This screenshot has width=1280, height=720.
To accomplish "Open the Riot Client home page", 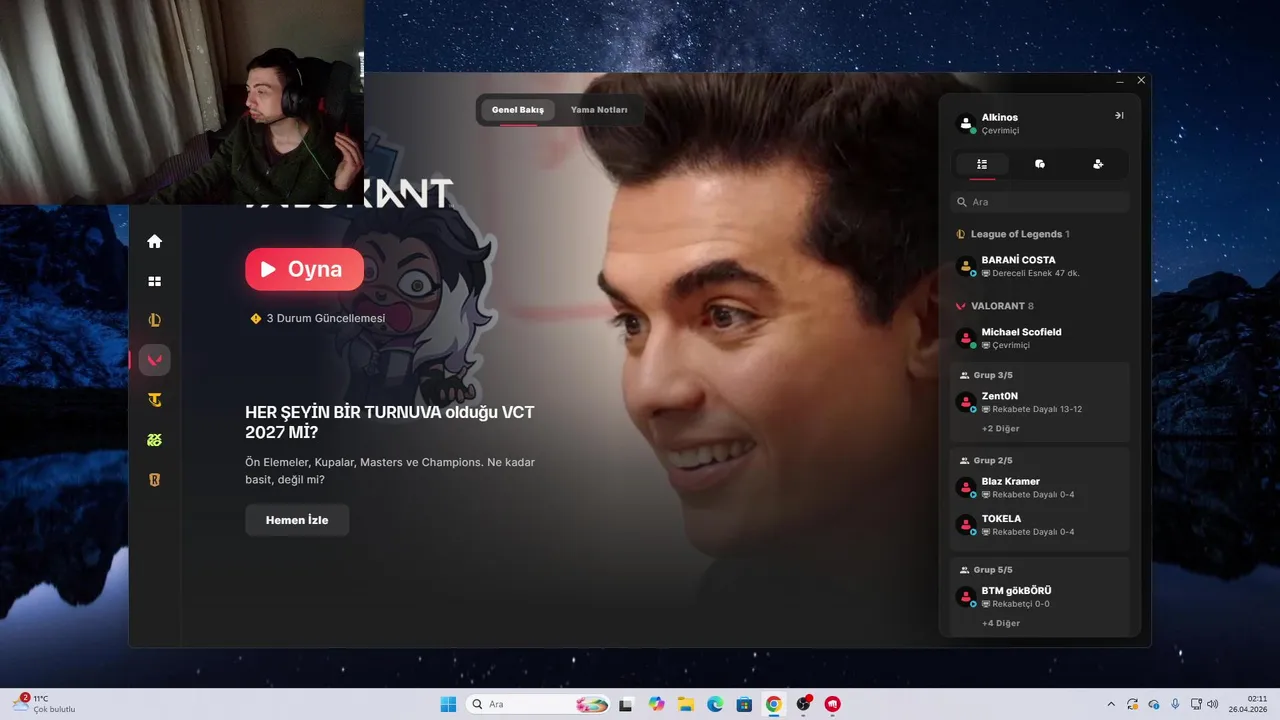I will point(154,241).
